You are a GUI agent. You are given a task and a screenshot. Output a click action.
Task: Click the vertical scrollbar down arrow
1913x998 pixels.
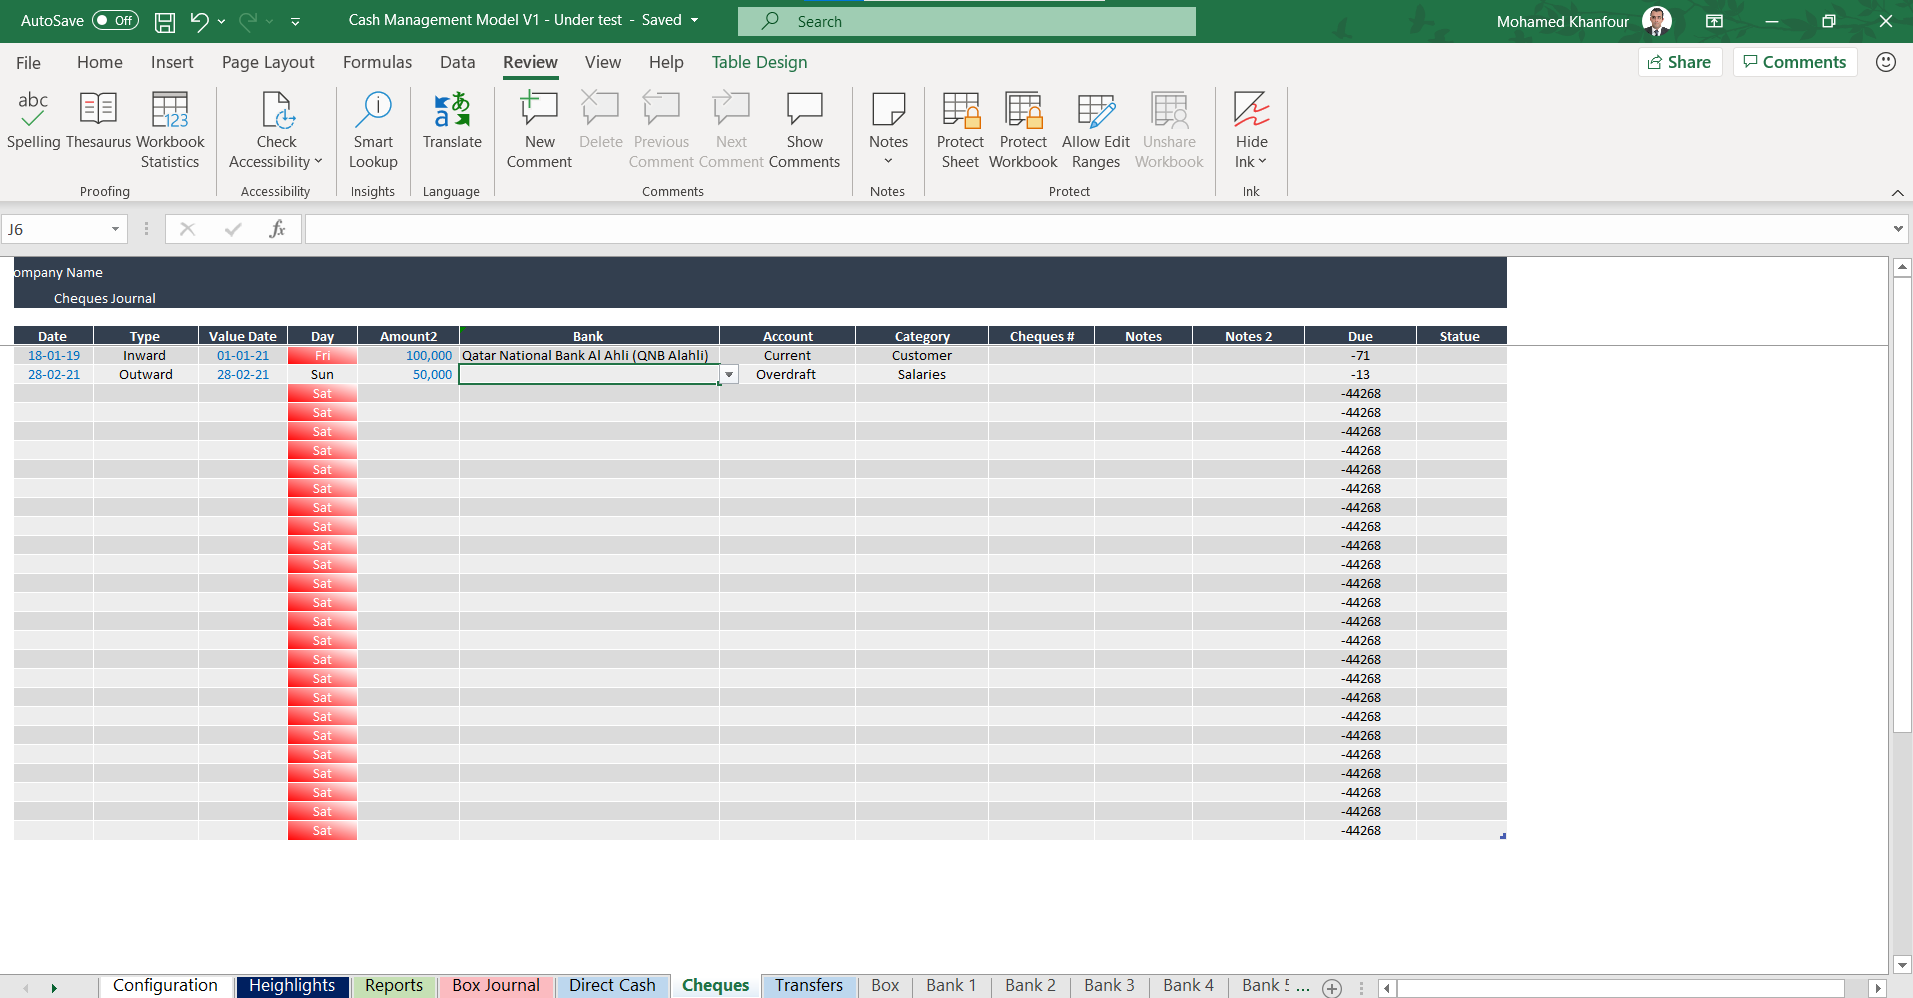click(1902, 965)
